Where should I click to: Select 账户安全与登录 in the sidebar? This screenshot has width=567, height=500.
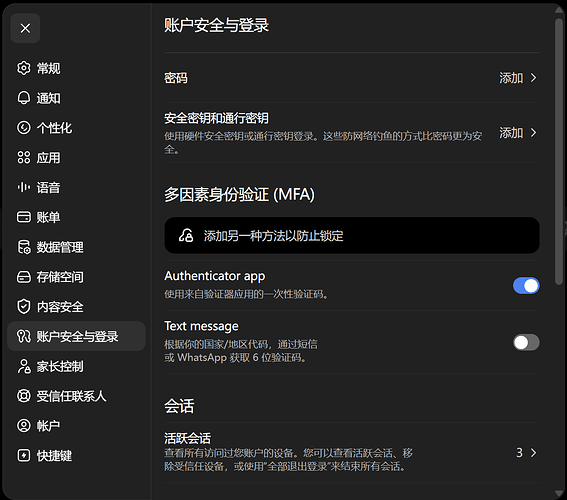click(x=76, y=336)
